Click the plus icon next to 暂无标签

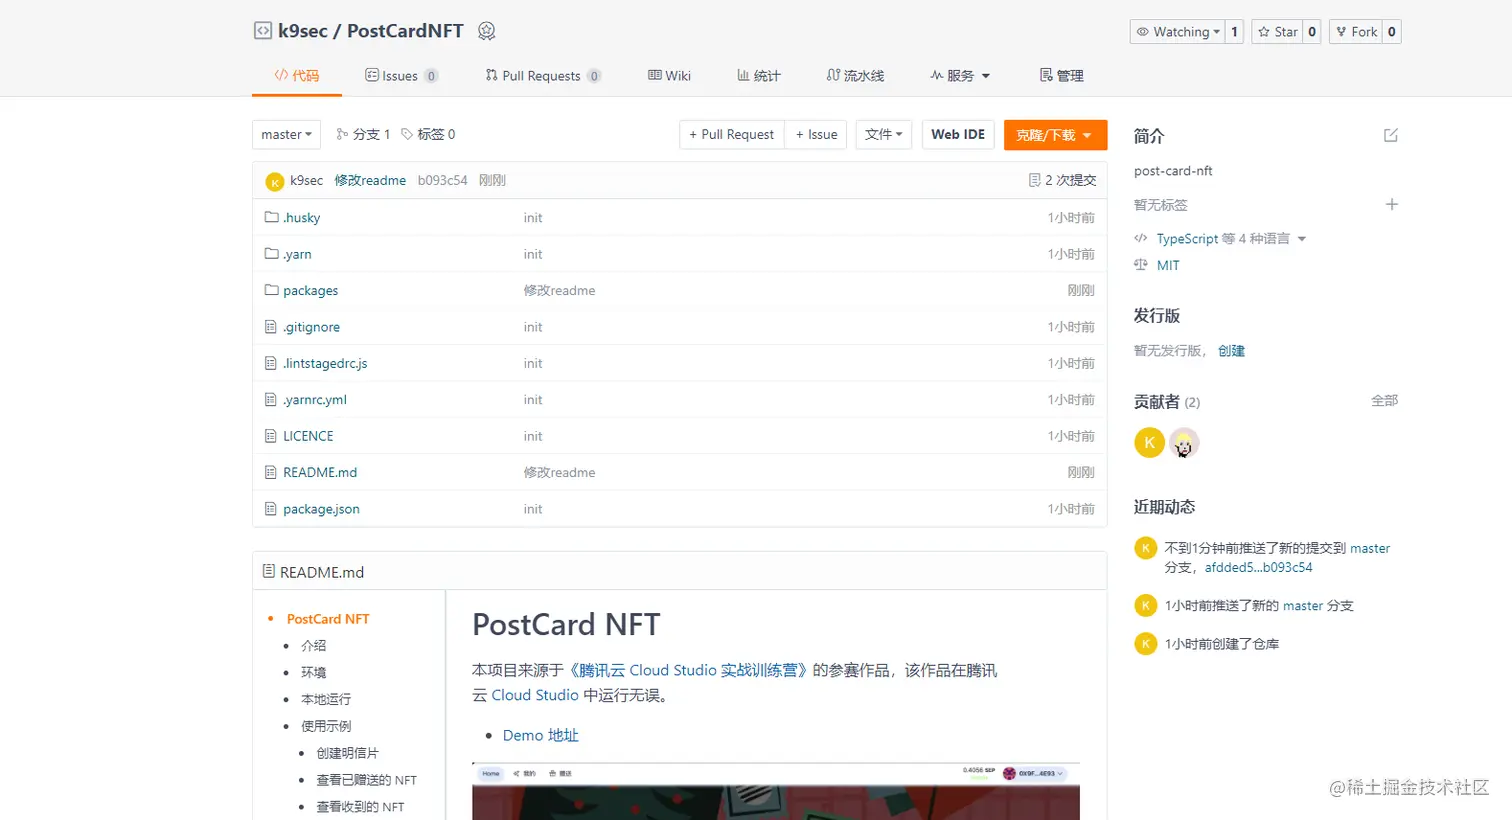(1392, 204)
